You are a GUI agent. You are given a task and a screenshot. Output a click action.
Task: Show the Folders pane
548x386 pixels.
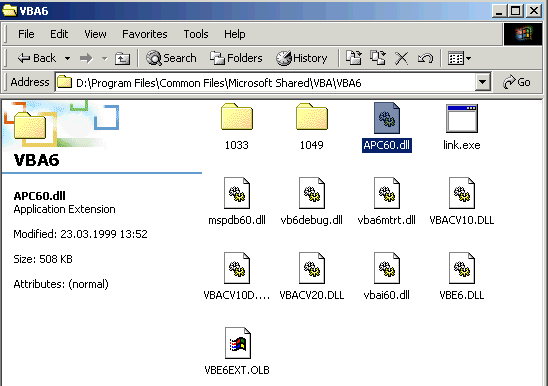236,58
